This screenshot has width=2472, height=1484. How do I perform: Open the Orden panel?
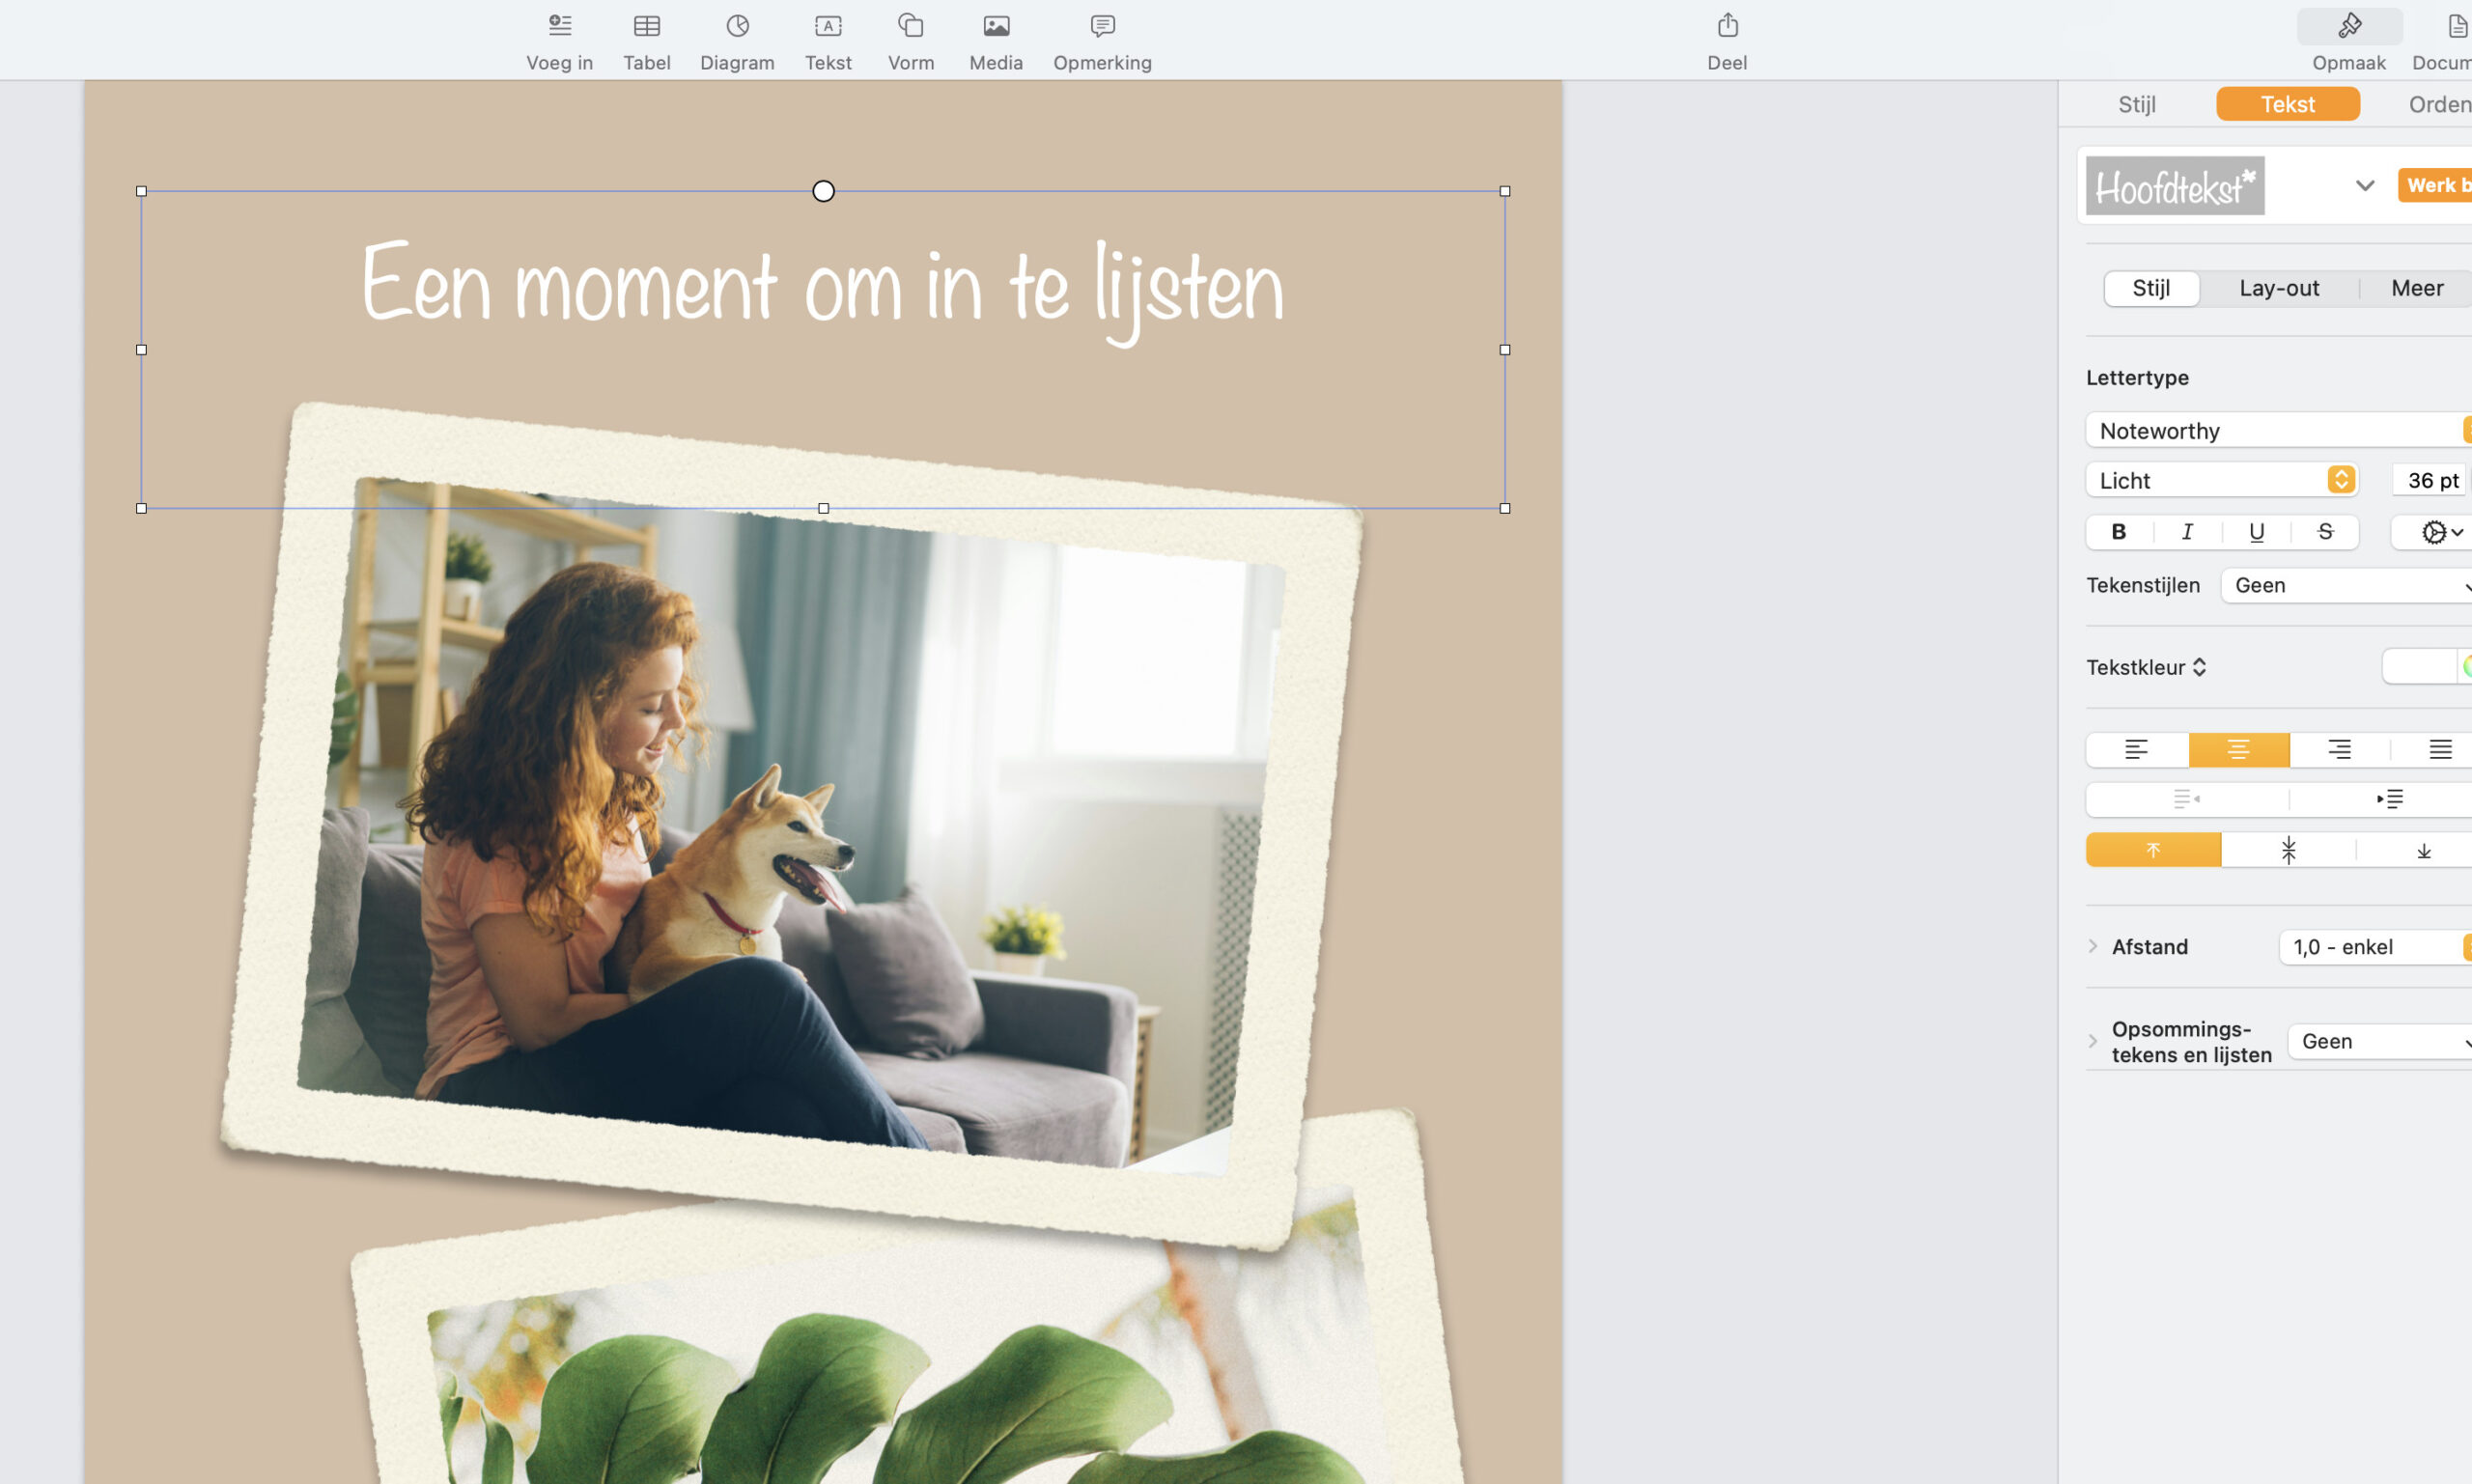tap(2438, 103)
